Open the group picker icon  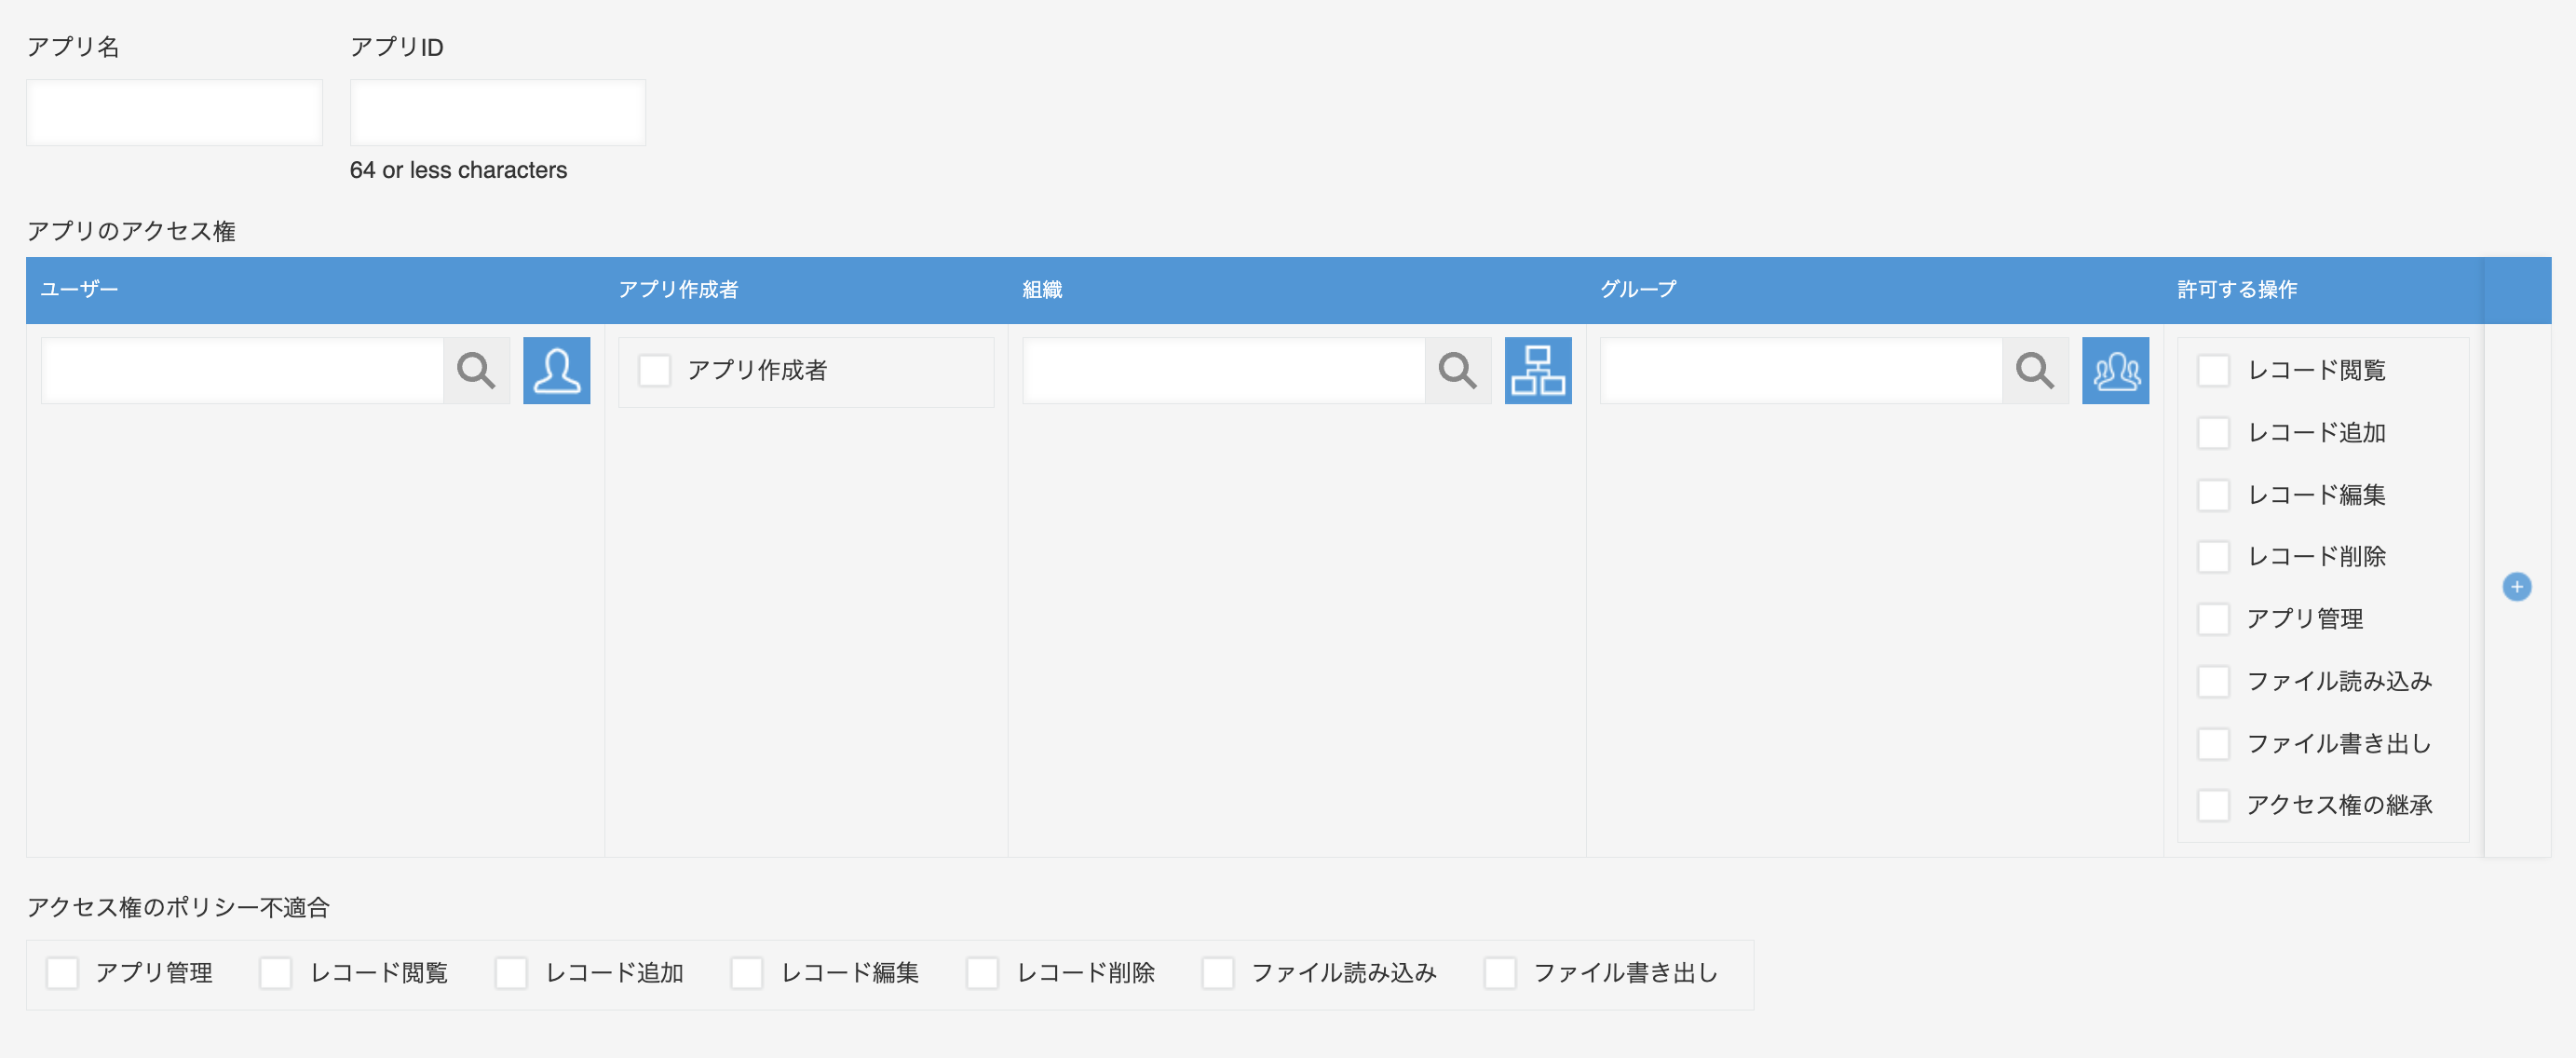[x=2116, y=371]
